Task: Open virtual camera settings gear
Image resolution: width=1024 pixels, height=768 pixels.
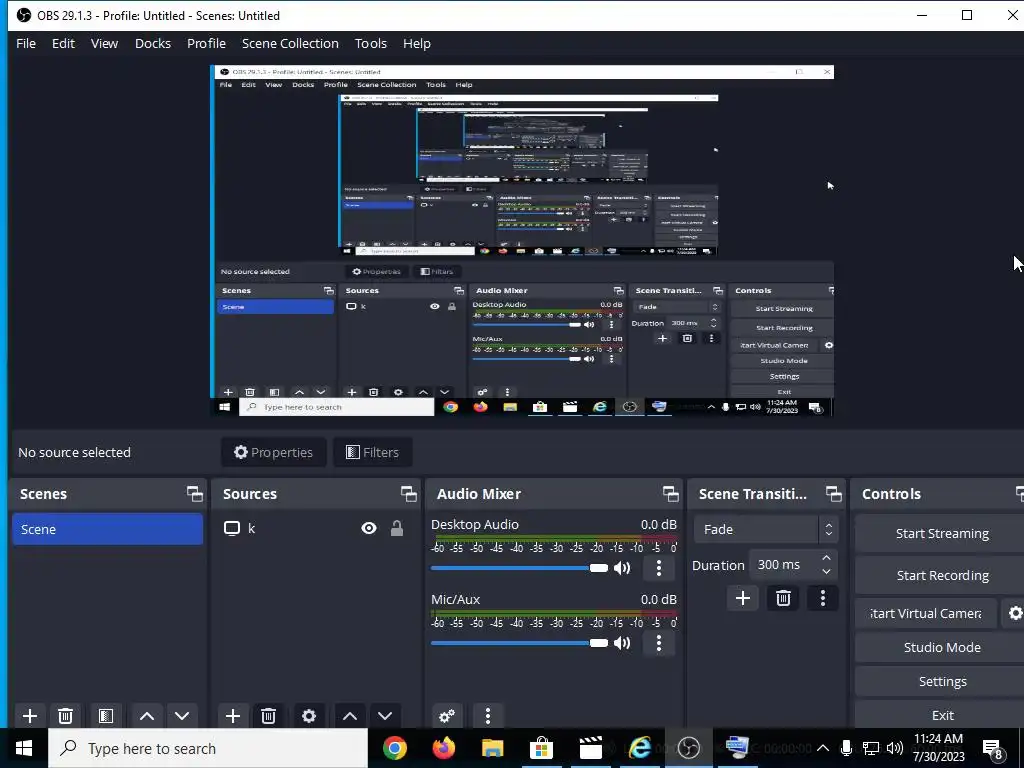Action: [1014, 613]
